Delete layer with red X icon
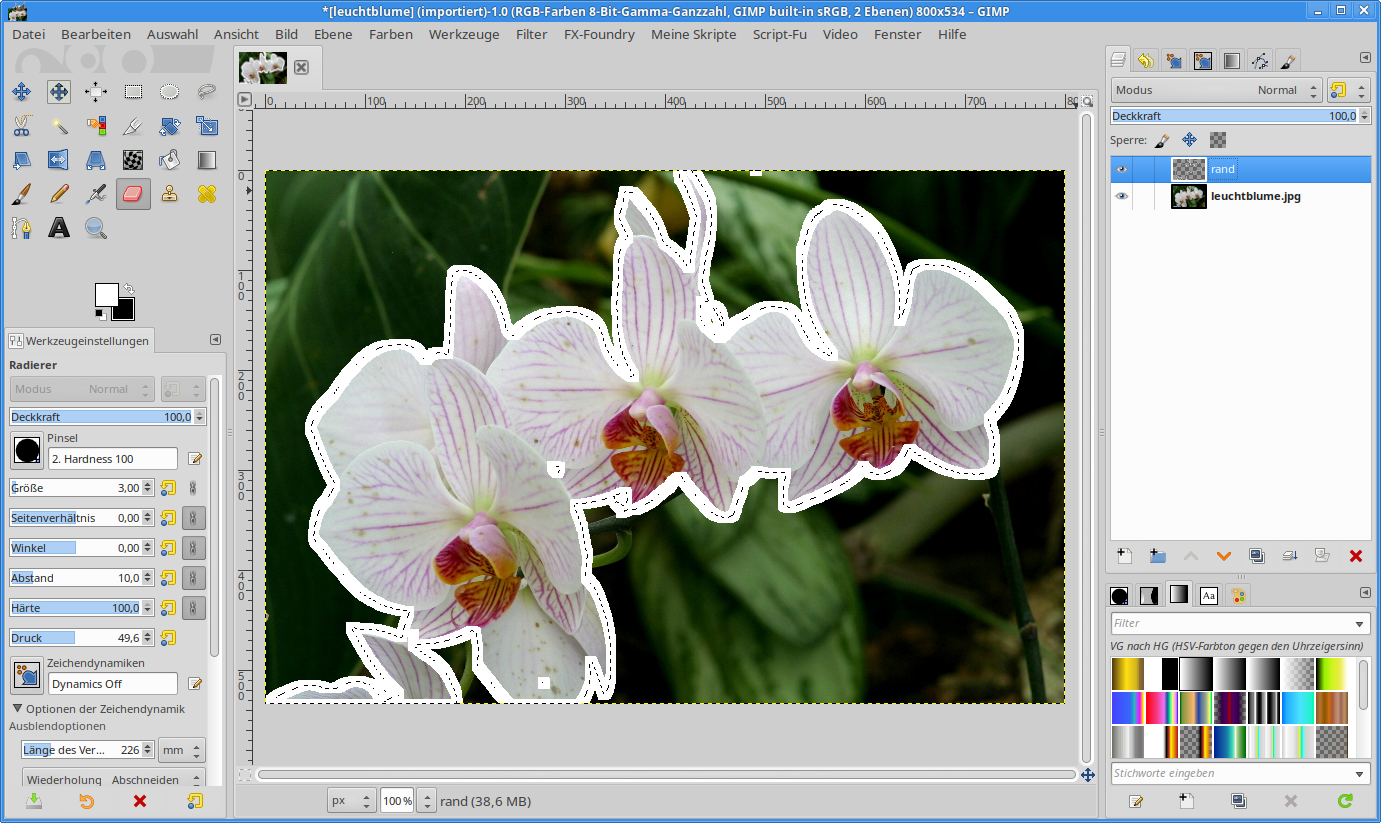Viewport: 1381px width, 823px height. click(x=1356, y=556)
